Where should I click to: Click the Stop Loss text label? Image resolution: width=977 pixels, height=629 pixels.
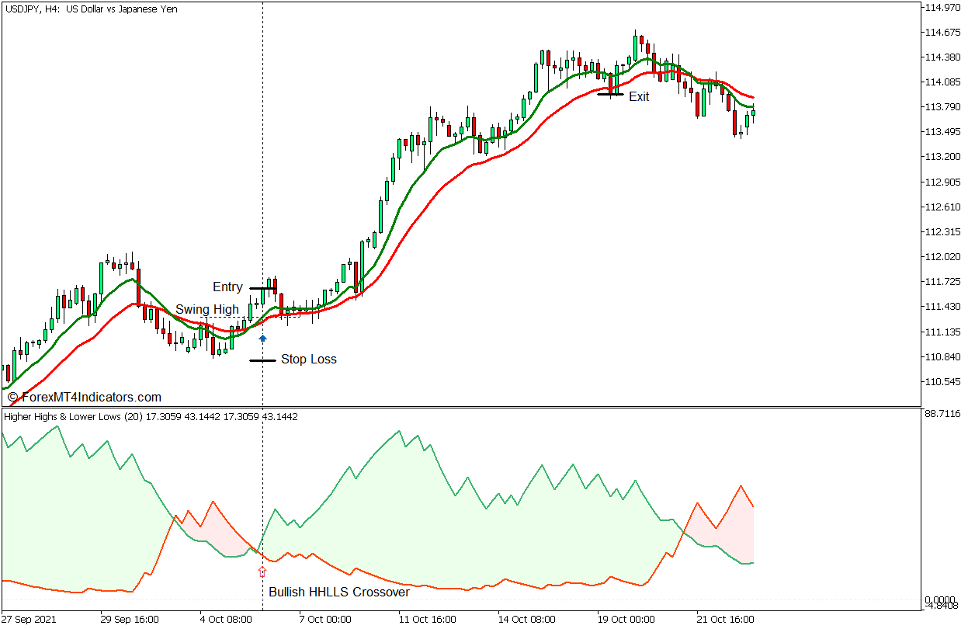tap(308, 359)
